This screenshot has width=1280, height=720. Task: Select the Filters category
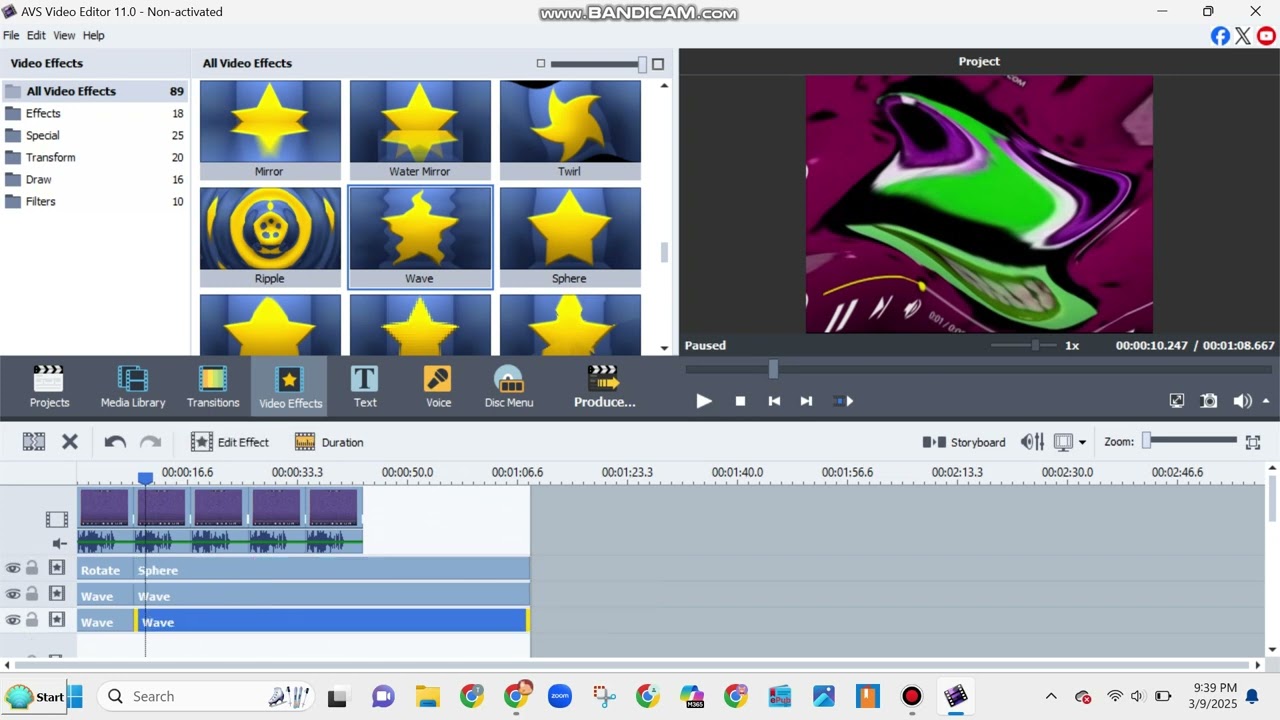pos(94,201)
